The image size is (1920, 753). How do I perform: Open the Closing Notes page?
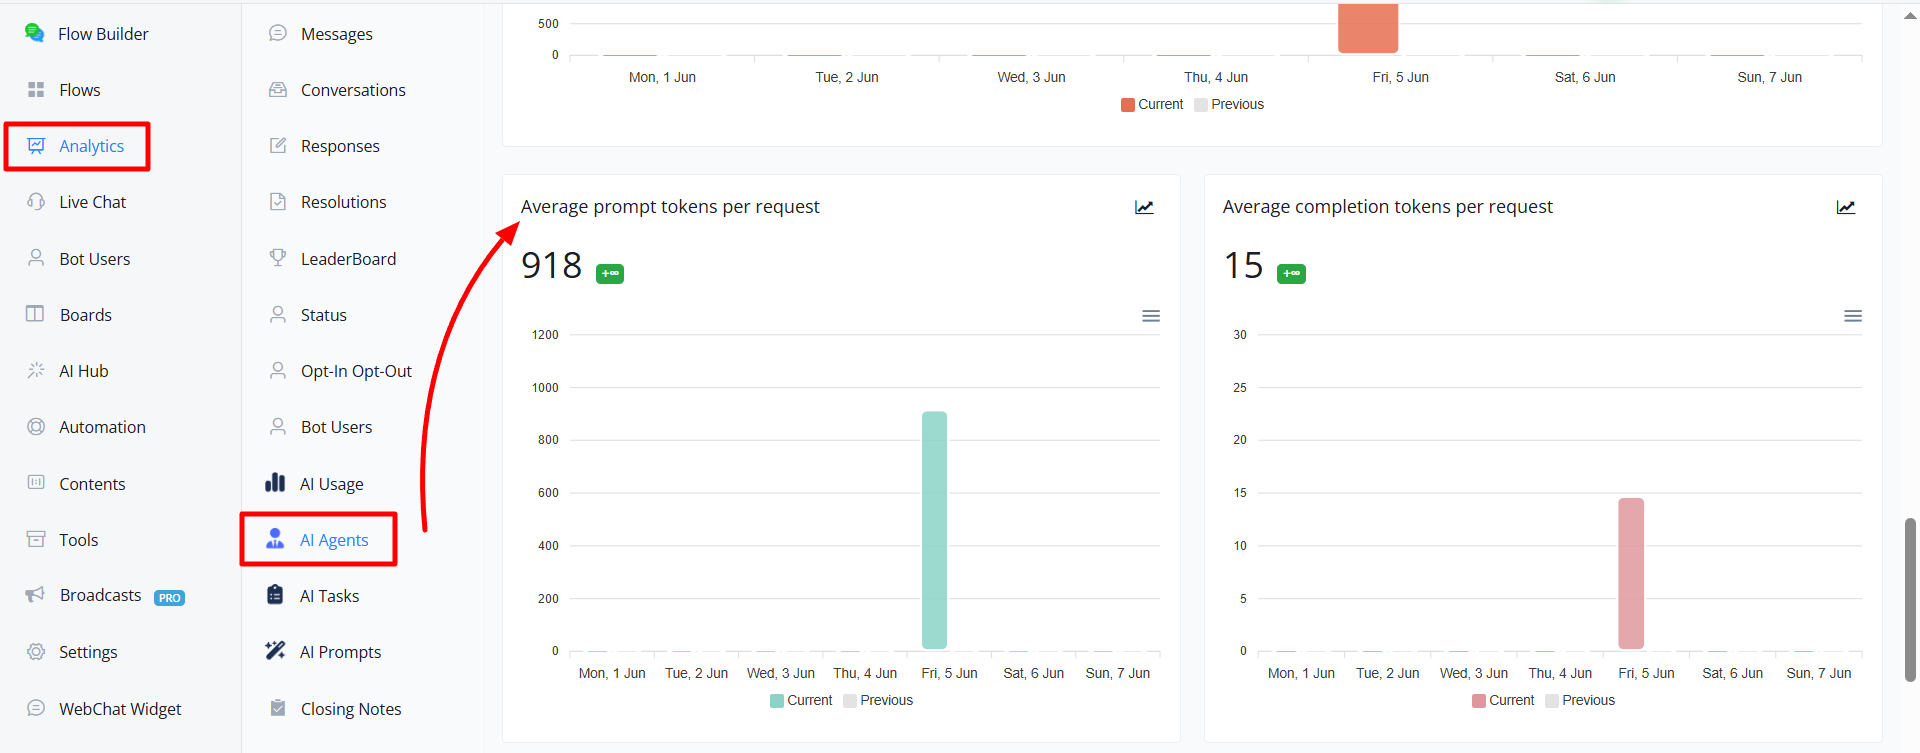pos(351,709)
